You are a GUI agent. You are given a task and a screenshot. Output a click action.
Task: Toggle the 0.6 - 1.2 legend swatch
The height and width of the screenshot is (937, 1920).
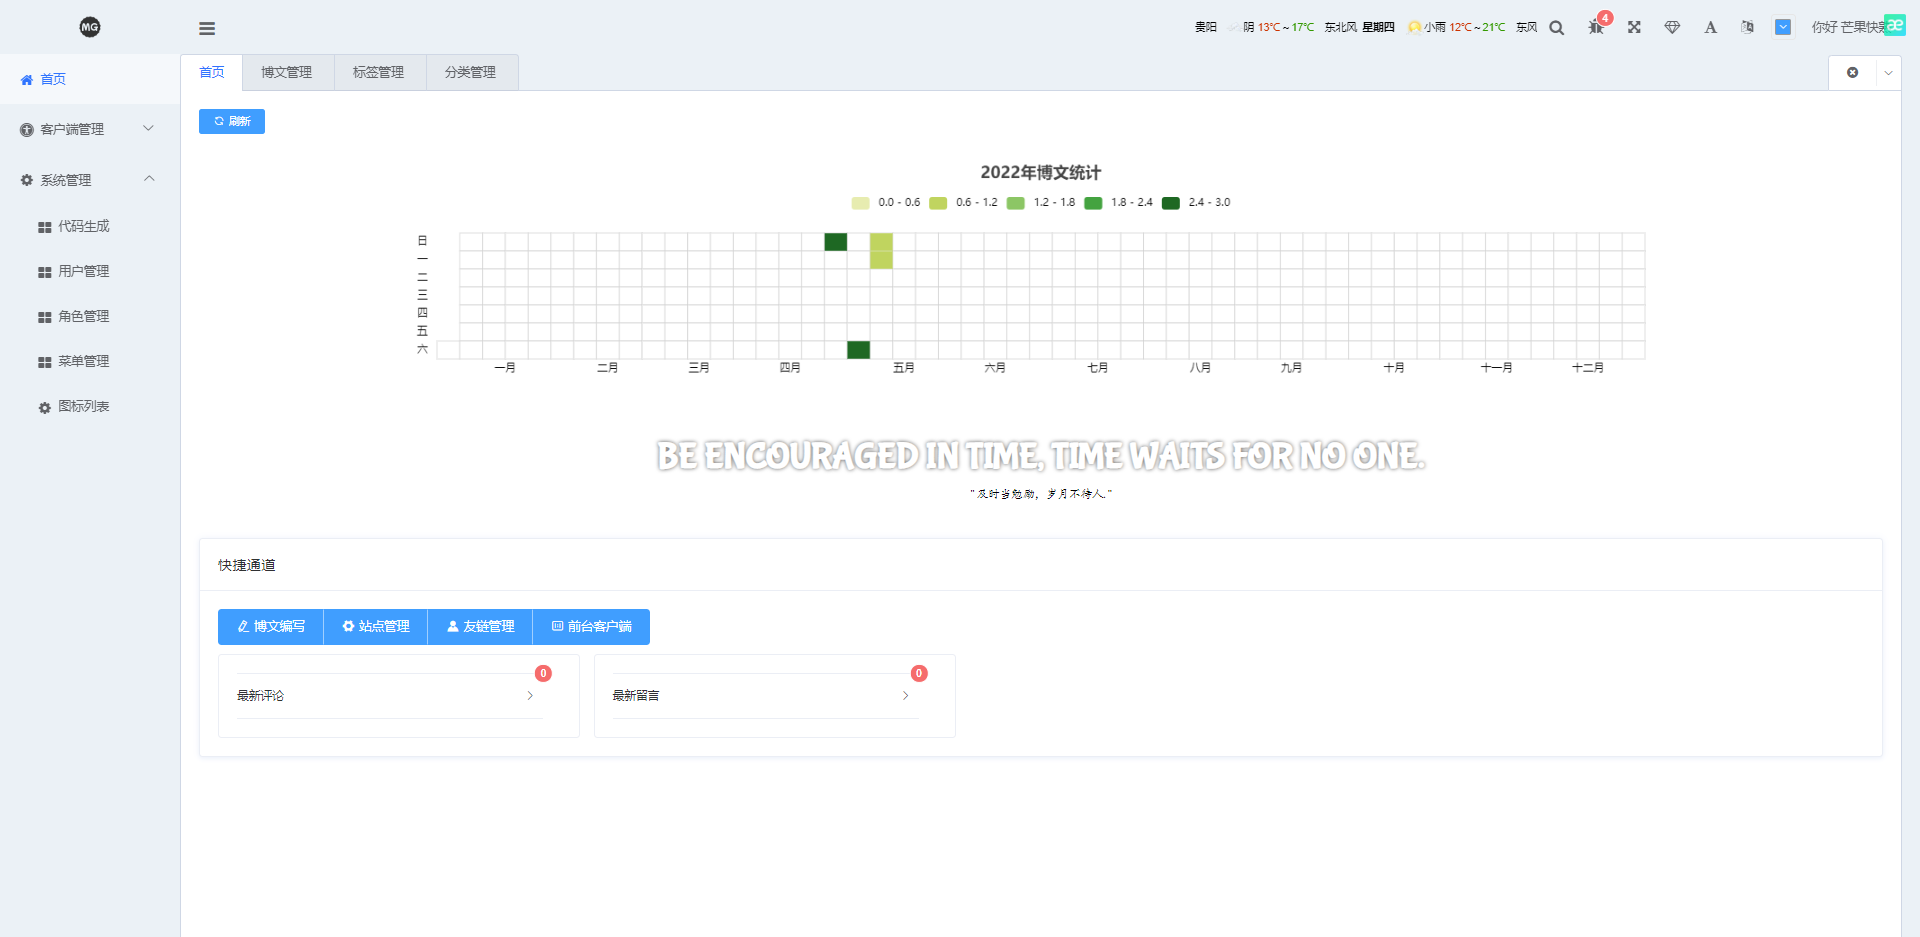[x=938, y=203]
